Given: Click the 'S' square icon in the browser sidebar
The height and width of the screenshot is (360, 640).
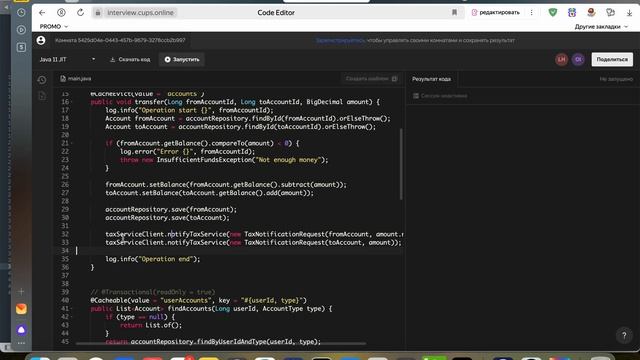Looking at the screenshot, I should pos(21,47).
